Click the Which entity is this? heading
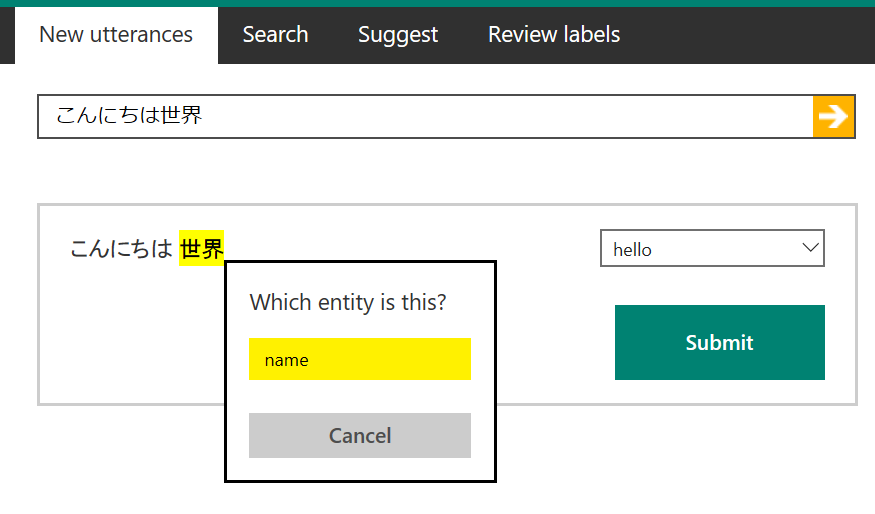 coord(348,302)
